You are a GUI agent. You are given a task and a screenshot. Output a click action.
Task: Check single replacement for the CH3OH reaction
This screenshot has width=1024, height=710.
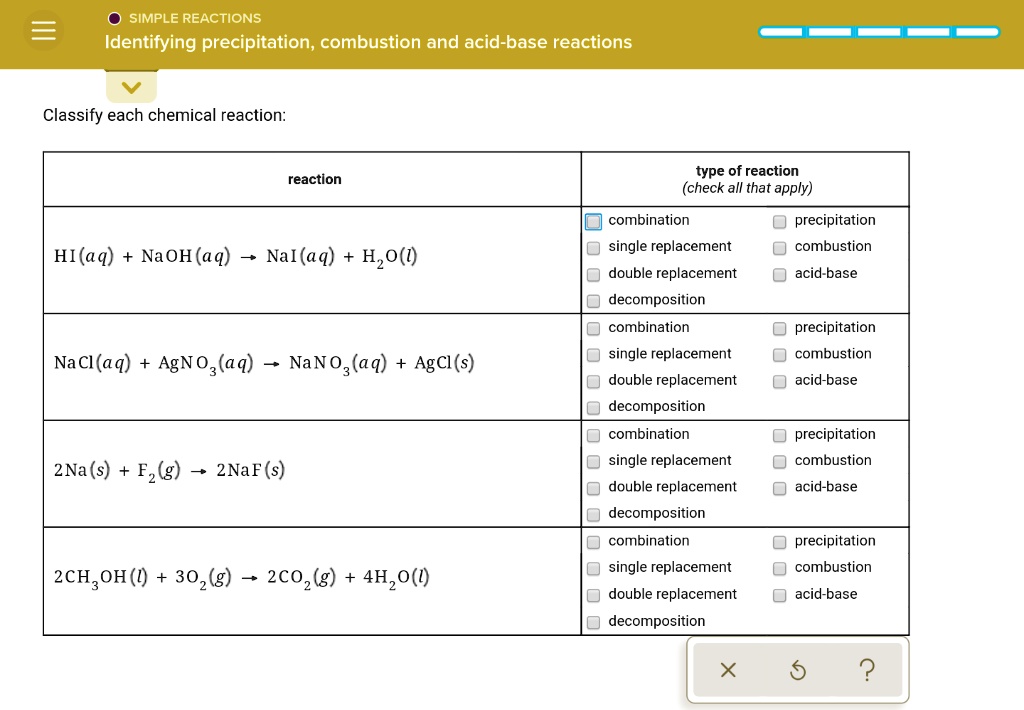tap(593, 567)
